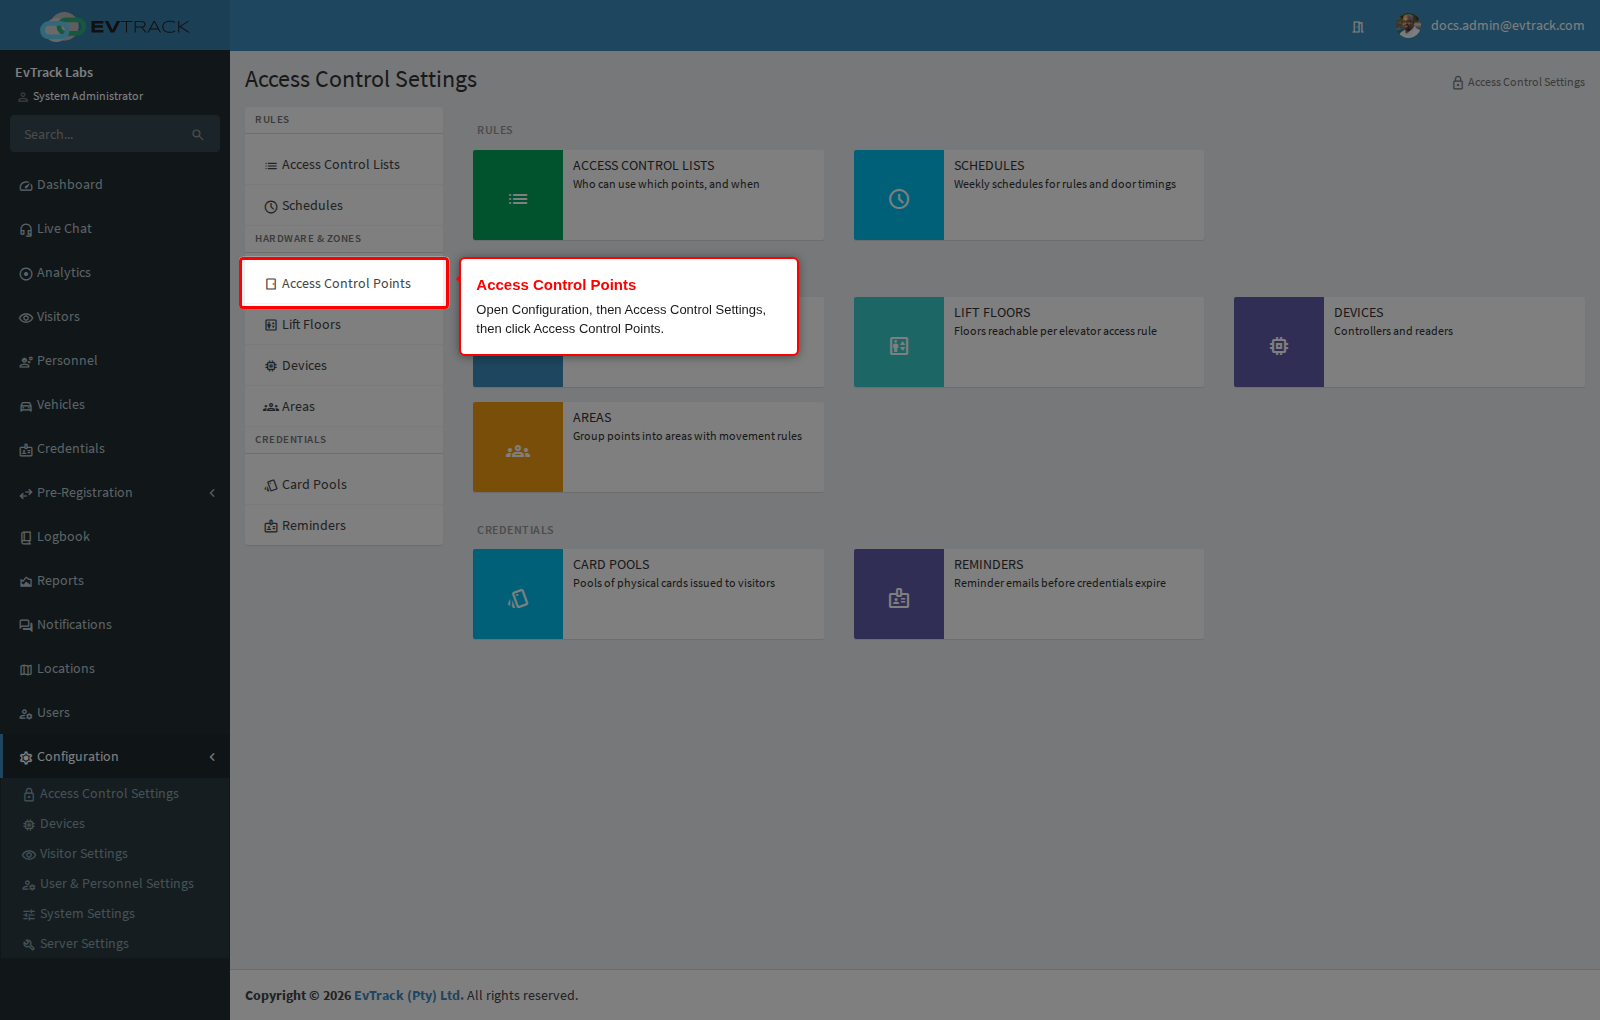The height and width of the screenshot is (1020, 1600).
Task: Open User & Personnel Settings submenu item
Action: 115,884
